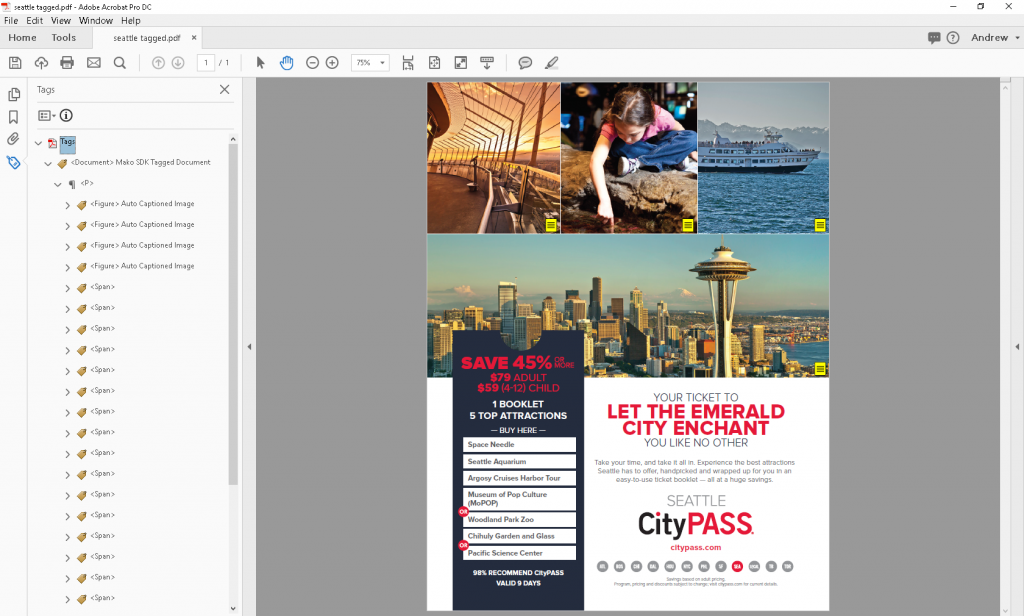This screenshot has height=616, width=1024.
Task: Open the Add Comment tool
Action: coord(525,62)
